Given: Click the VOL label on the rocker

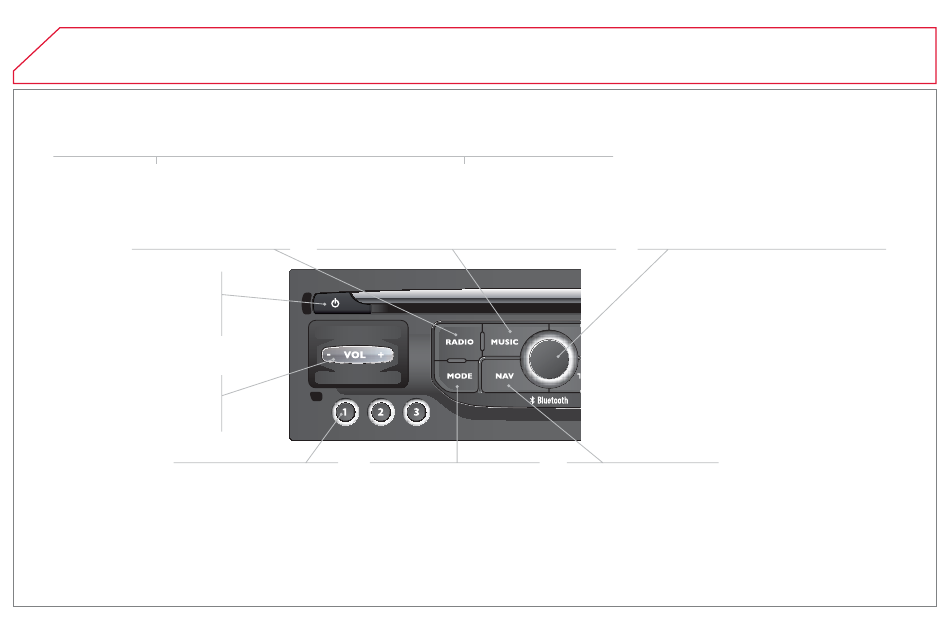Looking at the screenshot, I should click(354, 355).
